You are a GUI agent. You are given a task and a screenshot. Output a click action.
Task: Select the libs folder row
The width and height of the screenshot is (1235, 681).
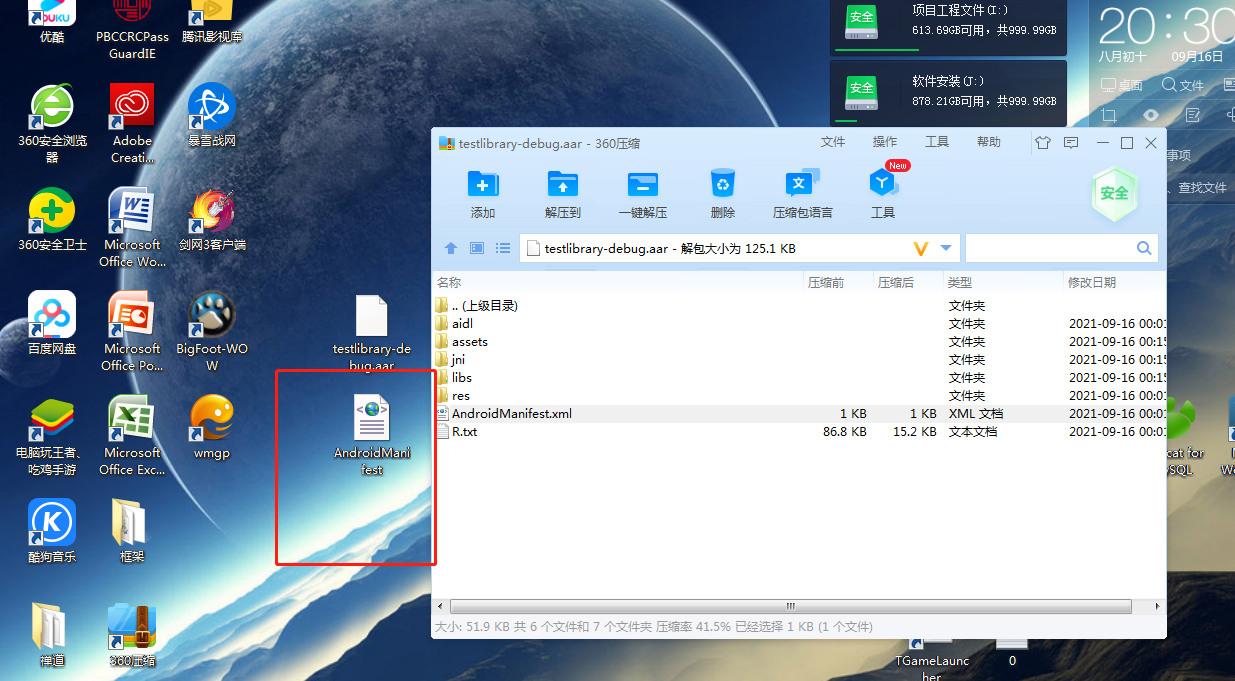(799, 378)
